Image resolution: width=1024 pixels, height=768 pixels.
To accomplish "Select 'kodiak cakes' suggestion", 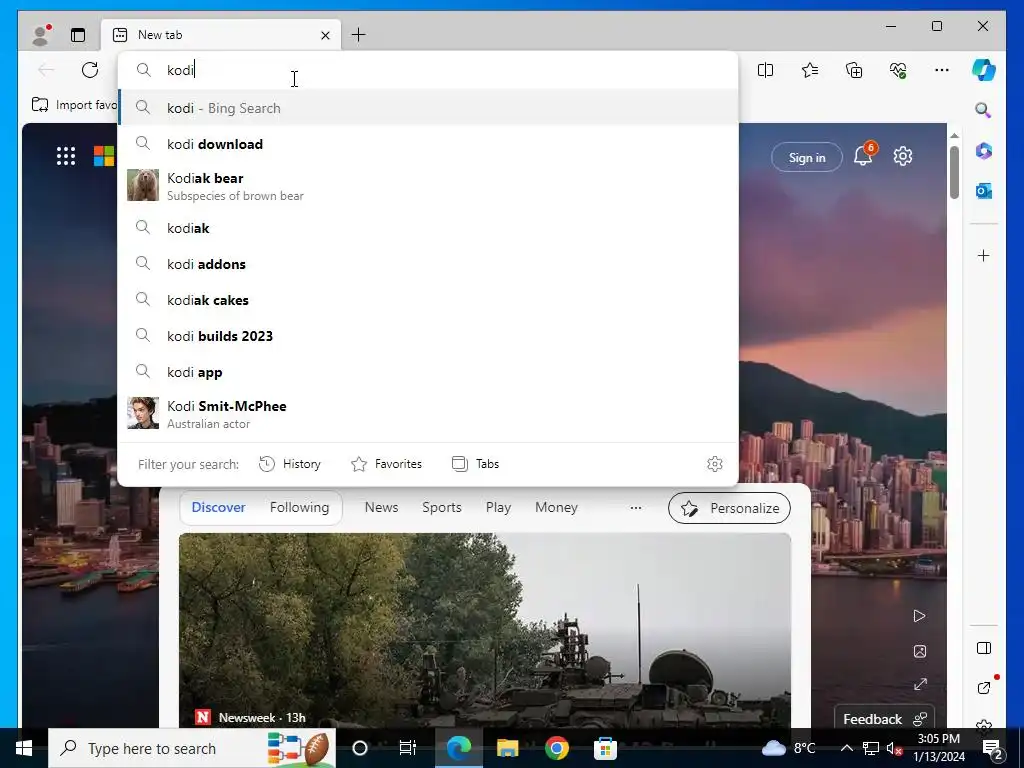I will coord(428,300).
